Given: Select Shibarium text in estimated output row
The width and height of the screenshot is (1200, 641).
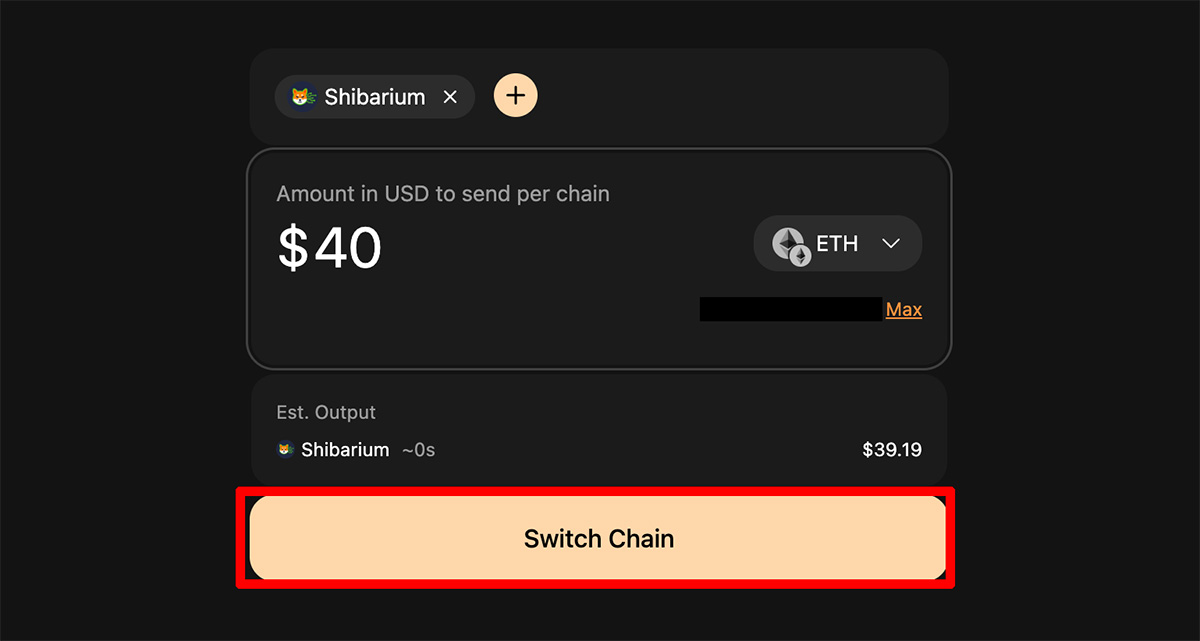Looking at the screenshot, I should click(345, 450).
